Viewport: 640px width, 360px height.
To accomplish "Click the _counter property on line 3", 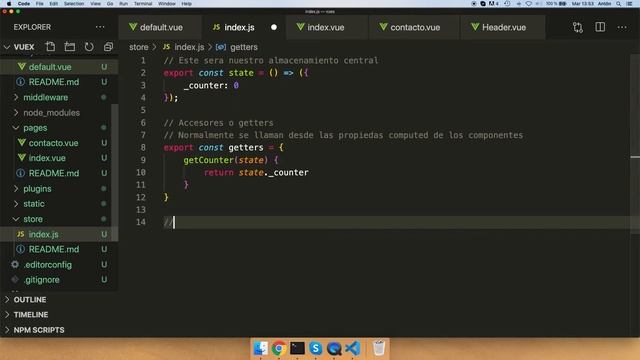I will (203, 85).
